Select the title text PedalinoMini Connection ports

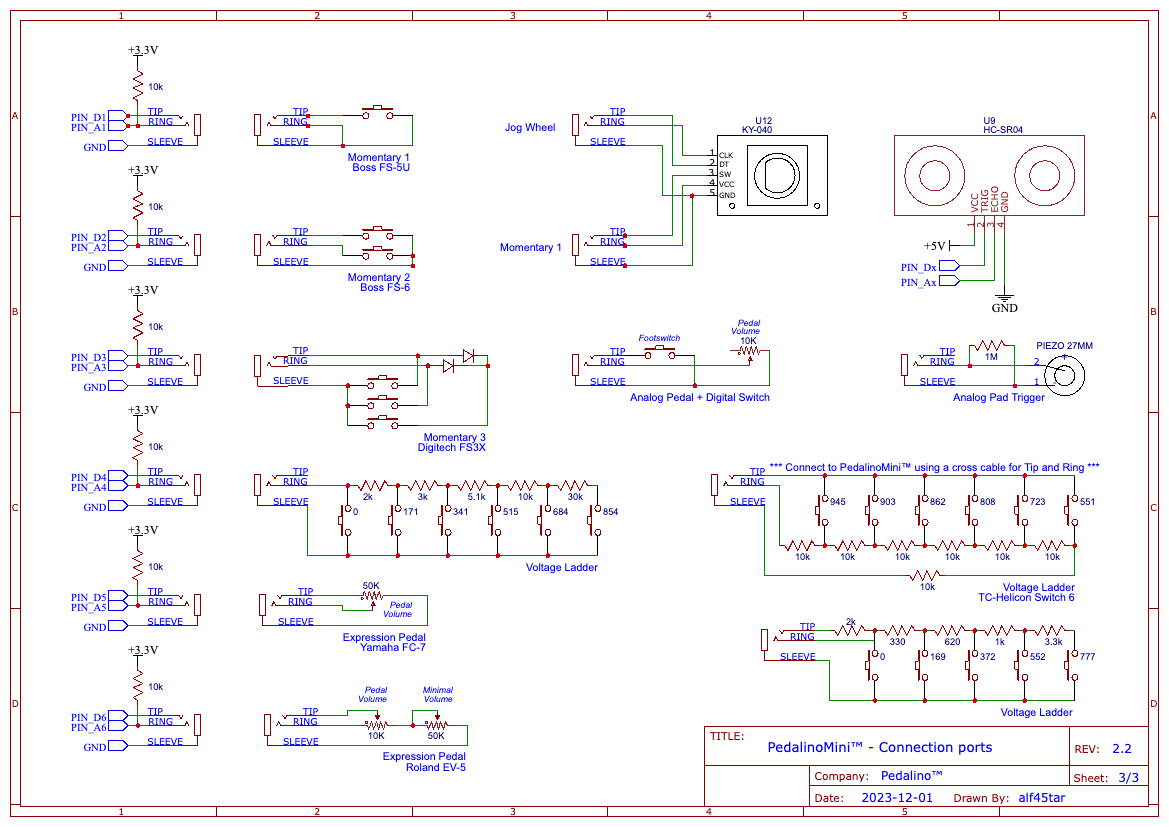[879, 747]
